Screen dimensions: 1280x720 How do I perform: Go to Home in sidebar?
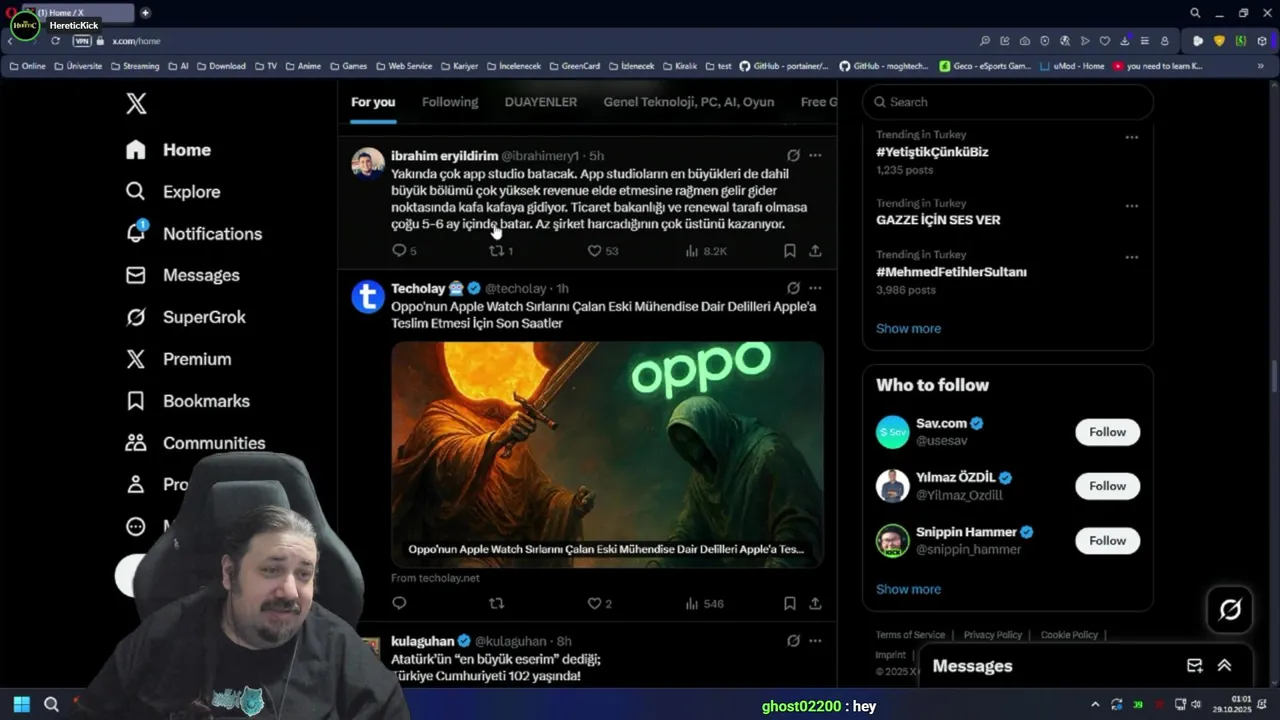(168, 150)
